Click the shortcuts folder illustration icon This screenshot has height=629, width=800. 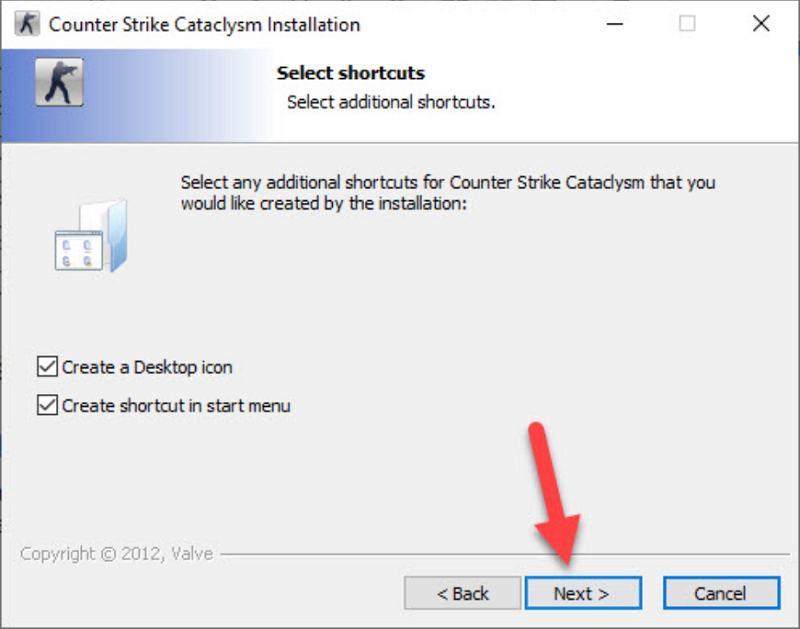[90, 237]
